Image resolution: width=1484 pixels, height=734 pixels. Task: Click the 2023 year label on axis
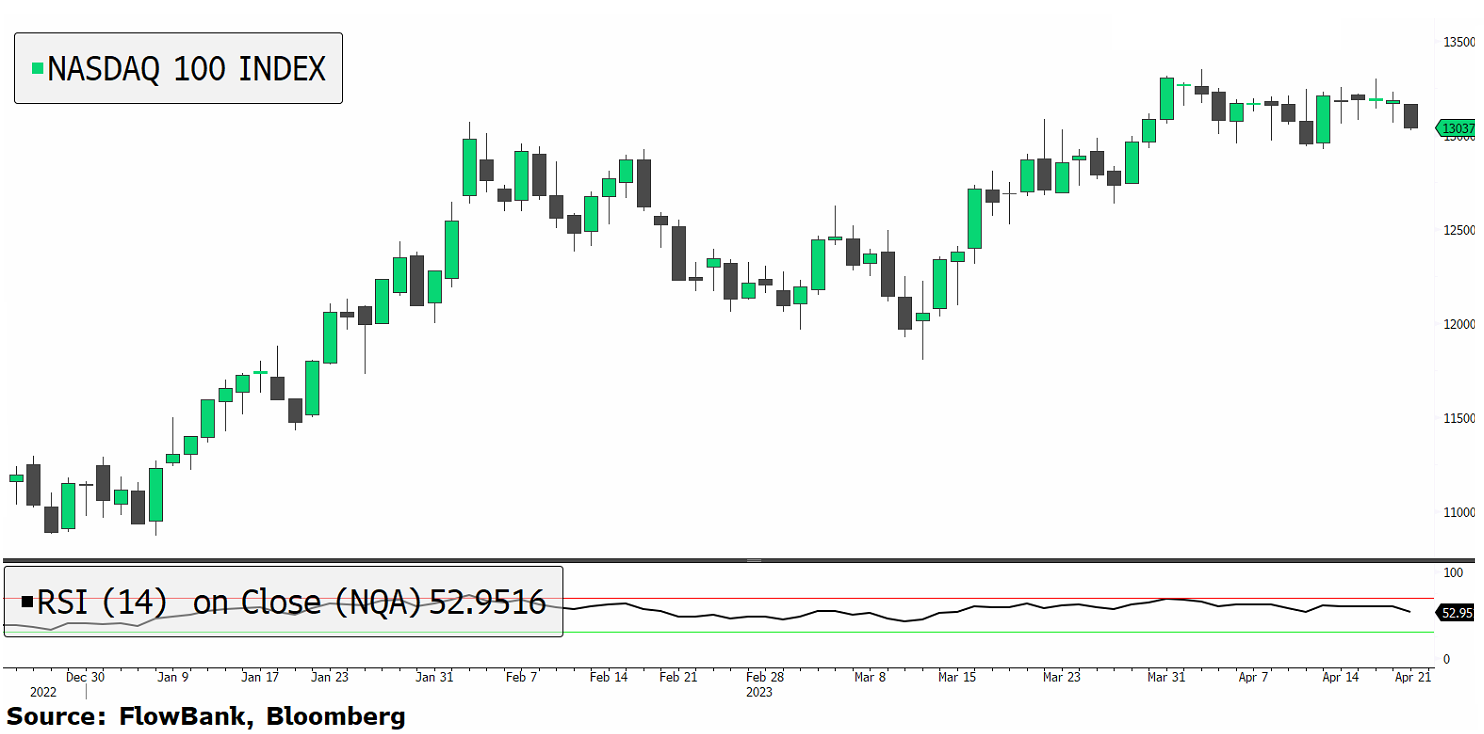(x=760, y=691)
